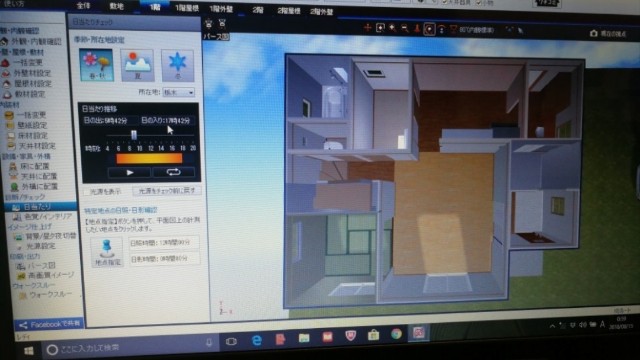Click the zoom out magnifier icon
This screenshot has width=640, height=360.
tap(404, 28)
